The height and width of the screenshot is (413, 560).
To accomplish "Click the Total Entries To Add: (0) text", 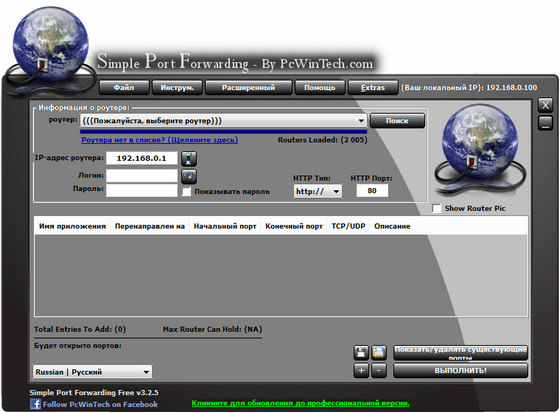I will [80, 329].
